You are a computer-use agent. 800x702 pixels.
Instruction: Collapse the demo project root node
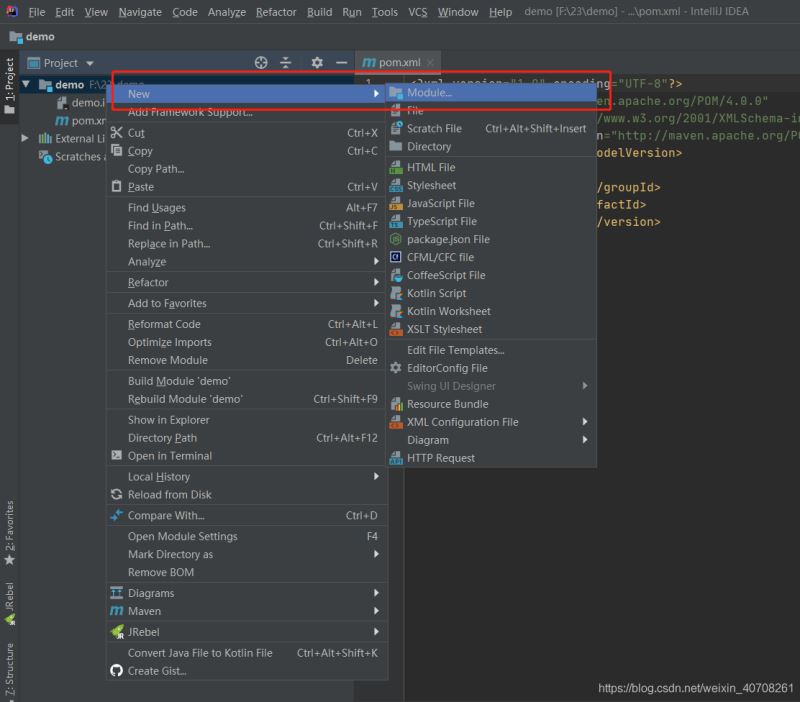pyautogui.click(x=24, y=85)
